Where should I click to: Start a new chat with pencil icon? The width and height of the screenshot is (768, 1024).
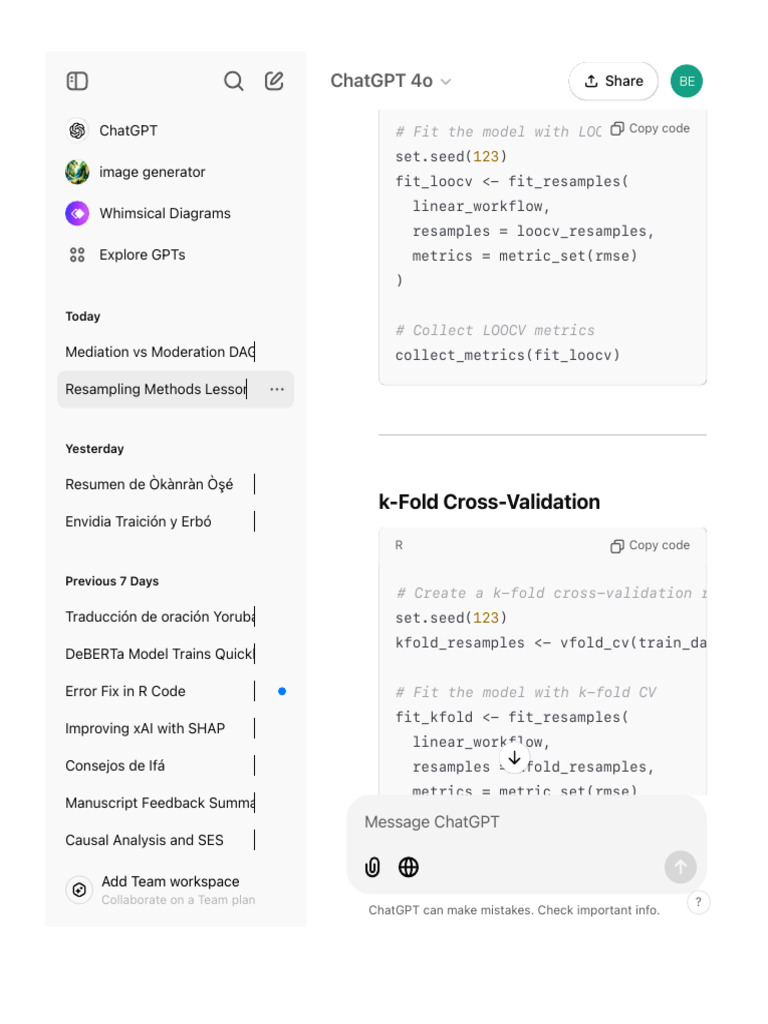coord(274,81)
